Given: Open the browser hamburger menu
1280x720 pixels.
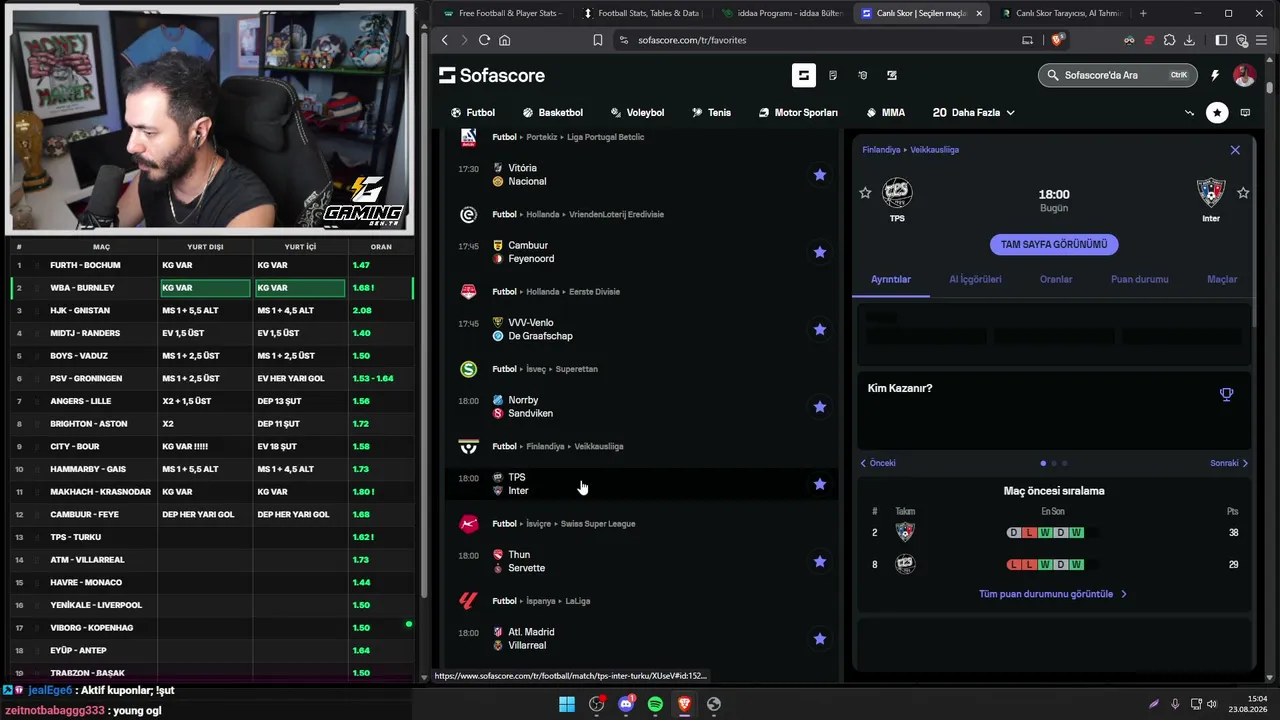Looking at the screenshot, I should [1262, 40].
